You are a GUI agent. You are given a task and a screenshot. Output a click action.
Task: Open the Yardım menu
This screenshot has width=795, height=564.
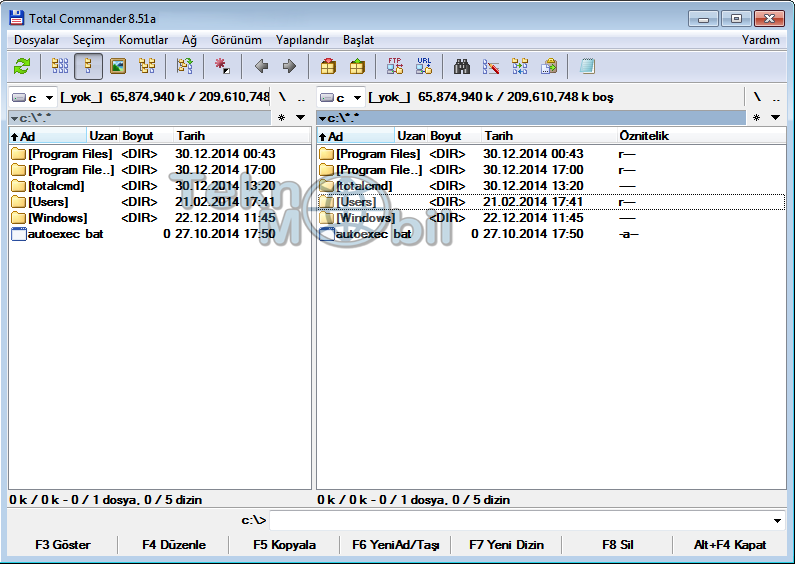click(761, 40)
